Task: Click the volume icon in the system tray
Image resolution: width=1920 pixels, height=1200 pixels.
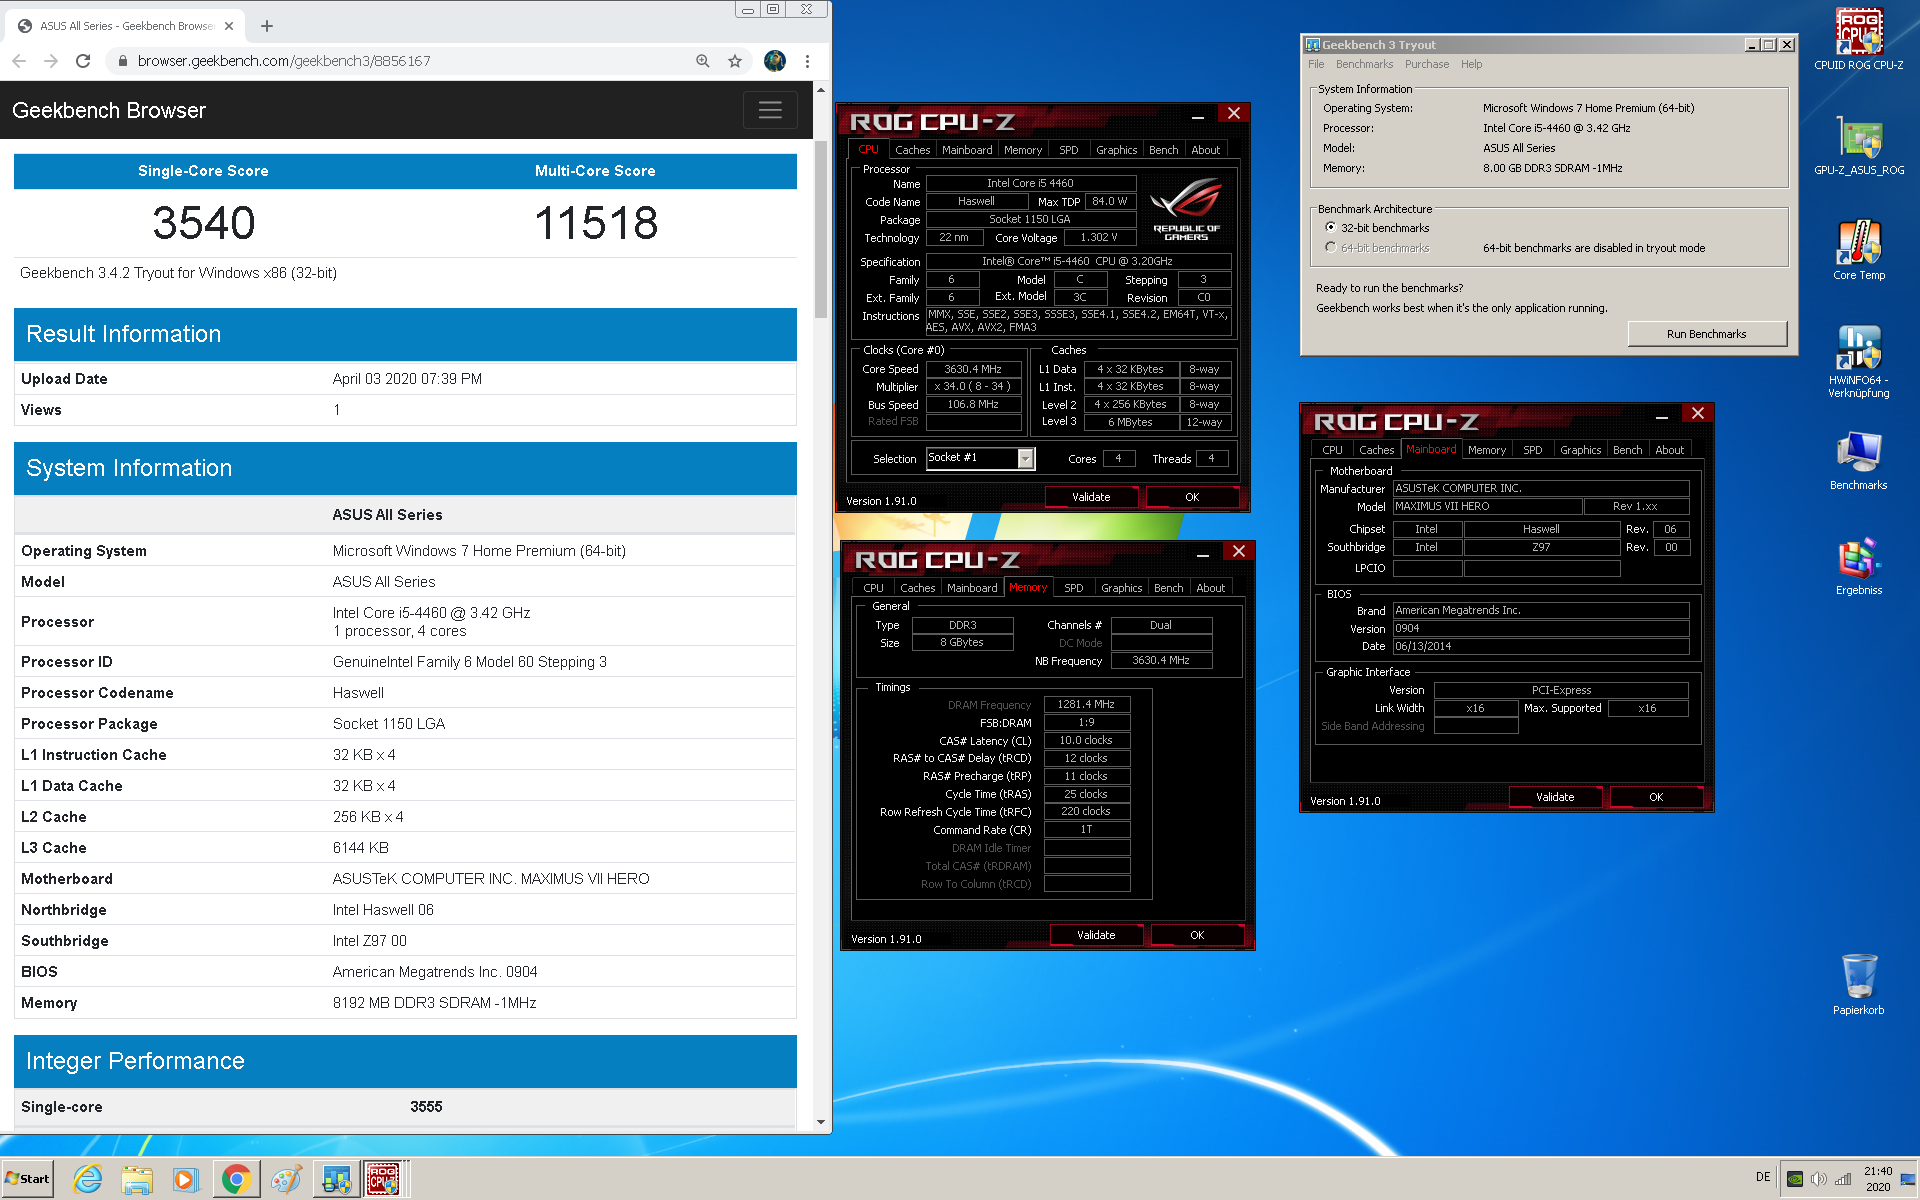Action: 1819,1179
